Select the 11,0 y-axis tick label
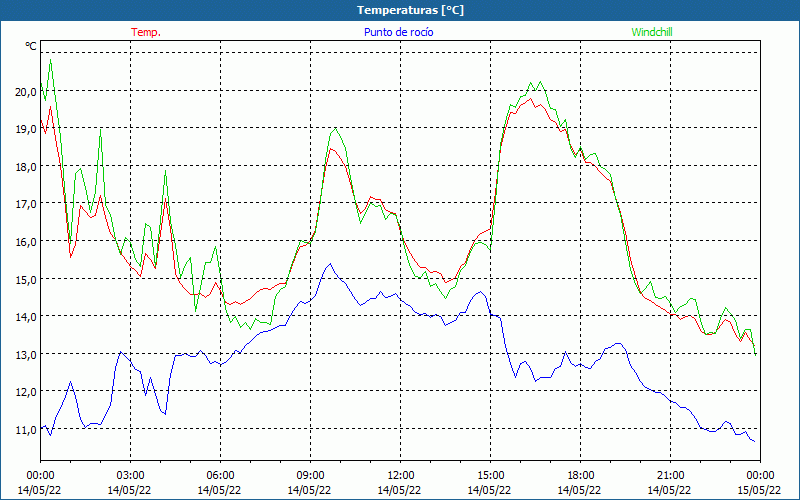 25,429
